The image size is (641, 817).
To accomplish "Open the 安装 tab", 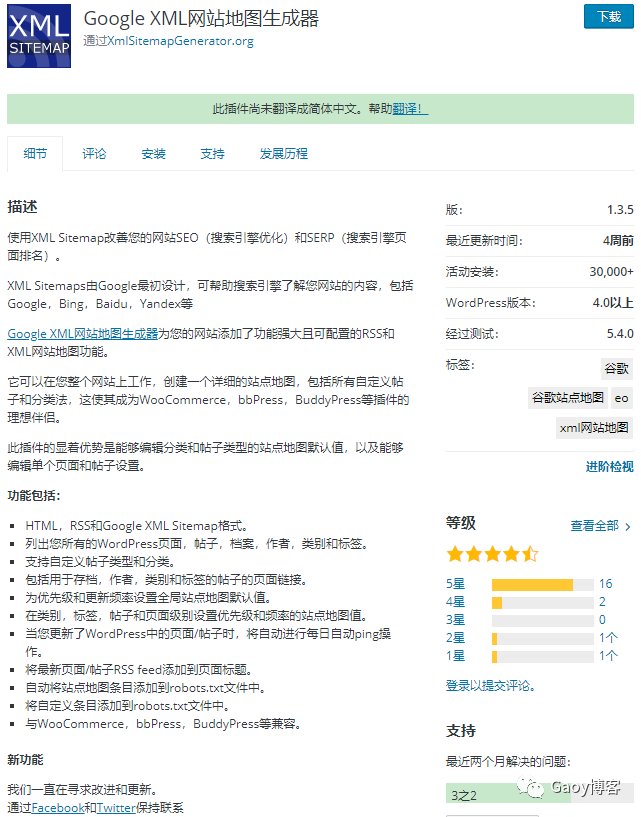I will [153, 154].
